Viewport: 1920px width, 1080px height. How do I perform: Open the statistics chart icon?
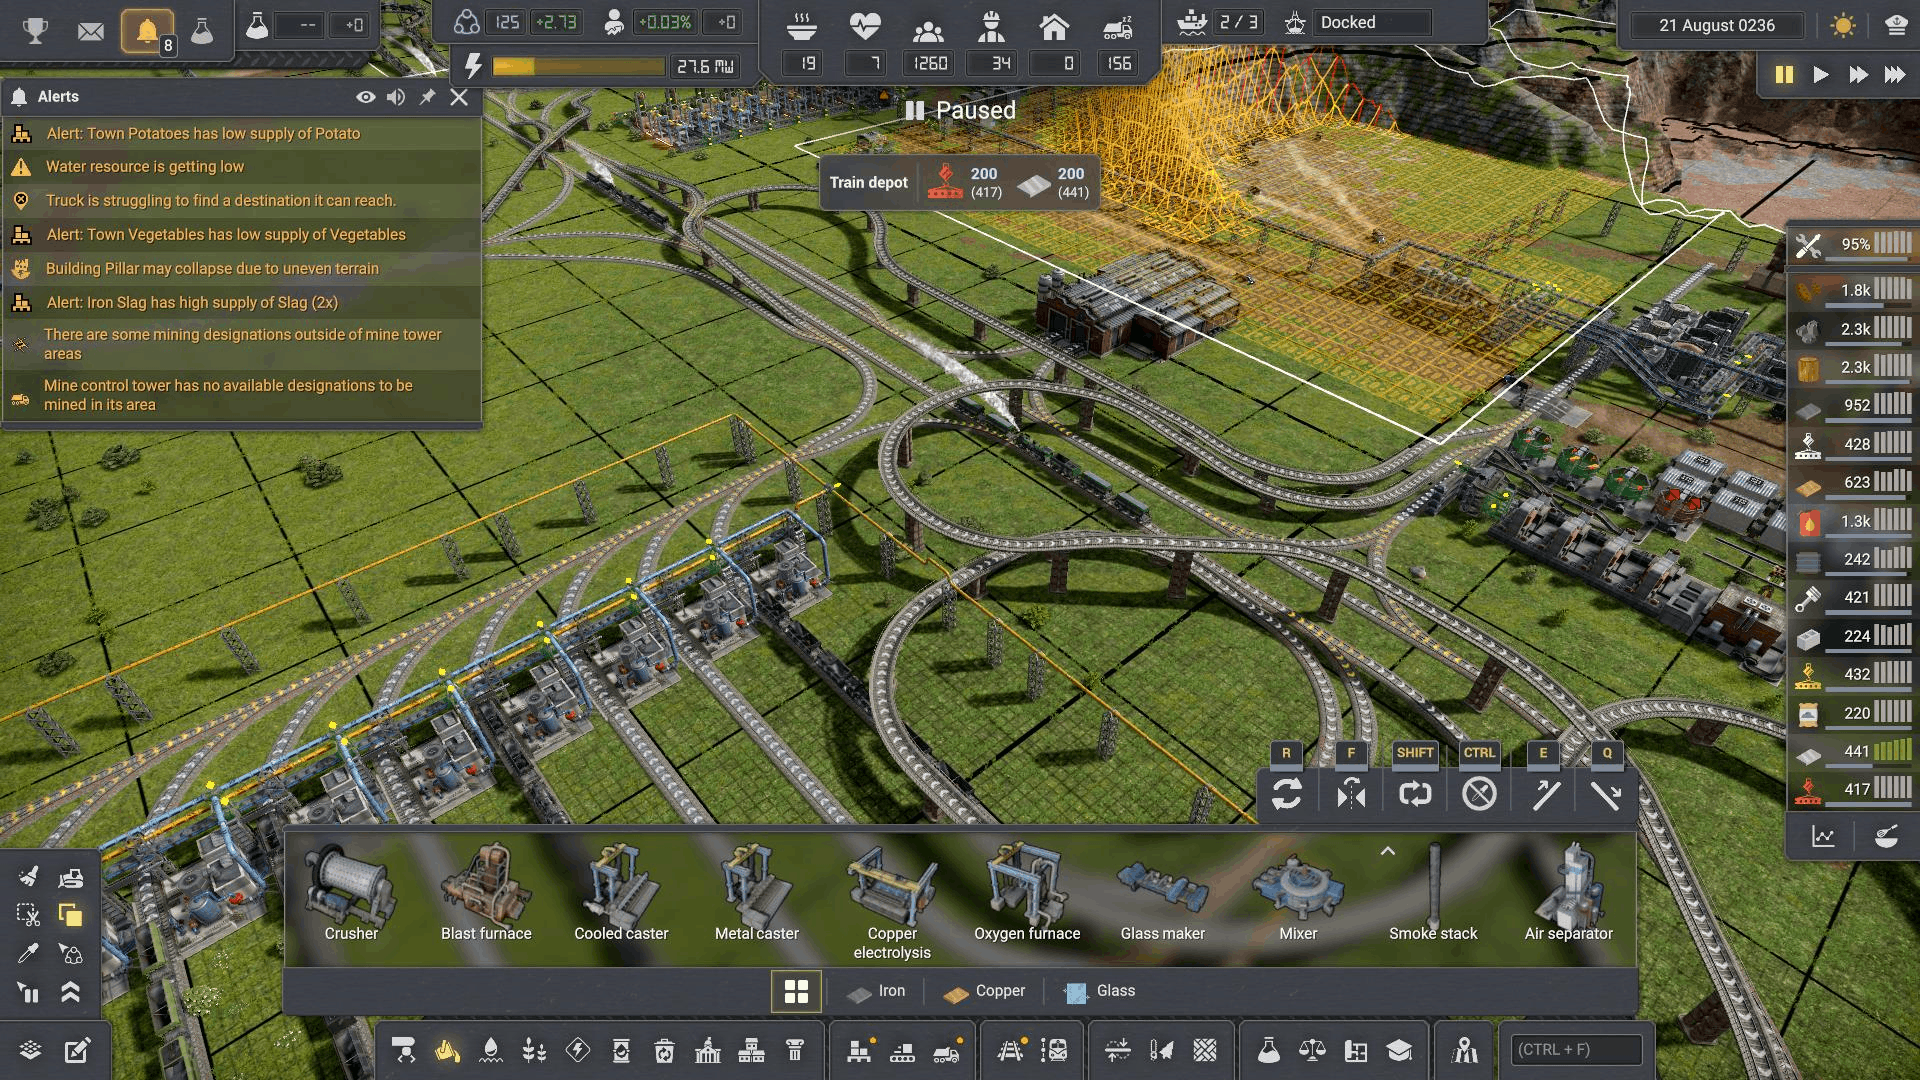pyautogui.click(x=1823, y=837)
